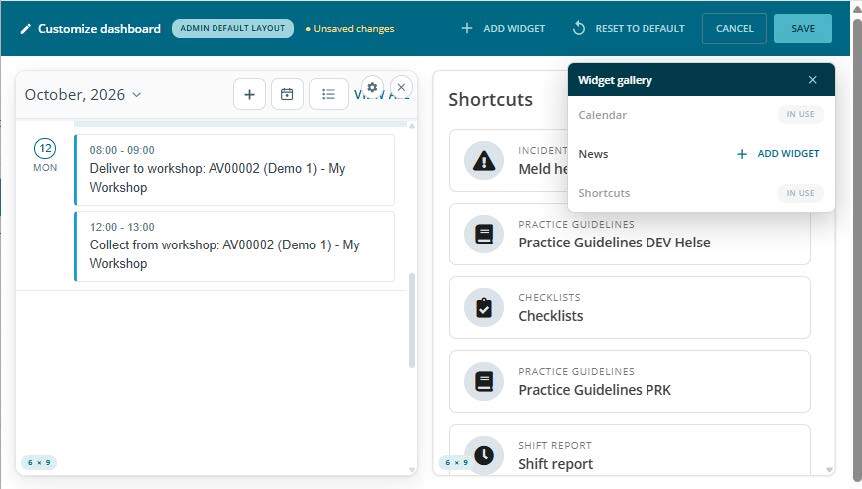Image resolution: width=862 pixels, height=489 pixels.
Task: Select Calendar row in Widget gallery
Action: coord(701,115)
